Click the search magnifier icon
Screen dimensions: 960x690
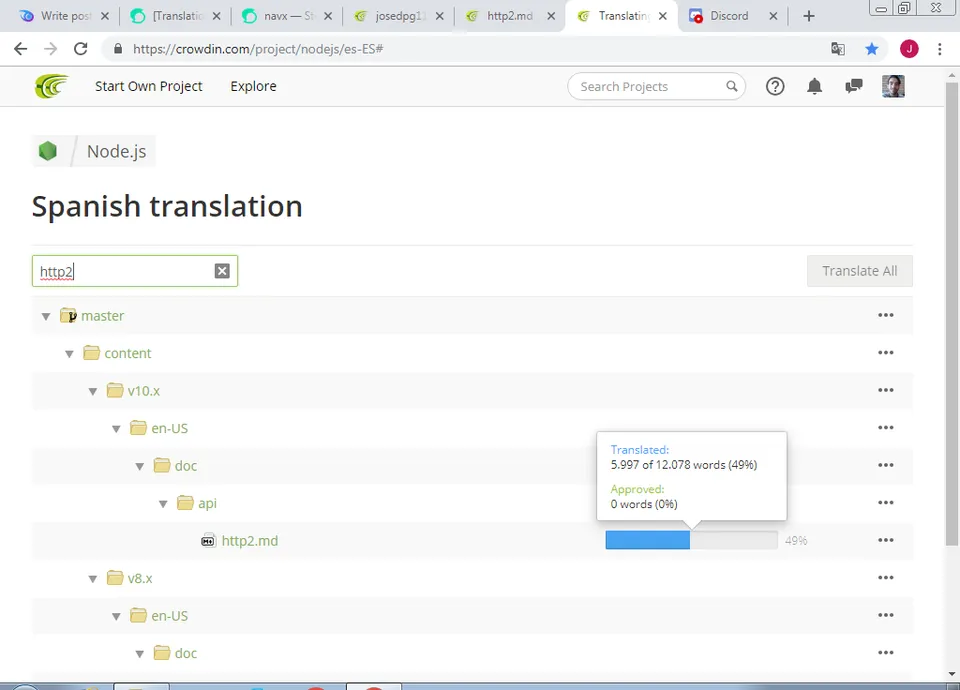pyautogui.click(x=732, y=86)
